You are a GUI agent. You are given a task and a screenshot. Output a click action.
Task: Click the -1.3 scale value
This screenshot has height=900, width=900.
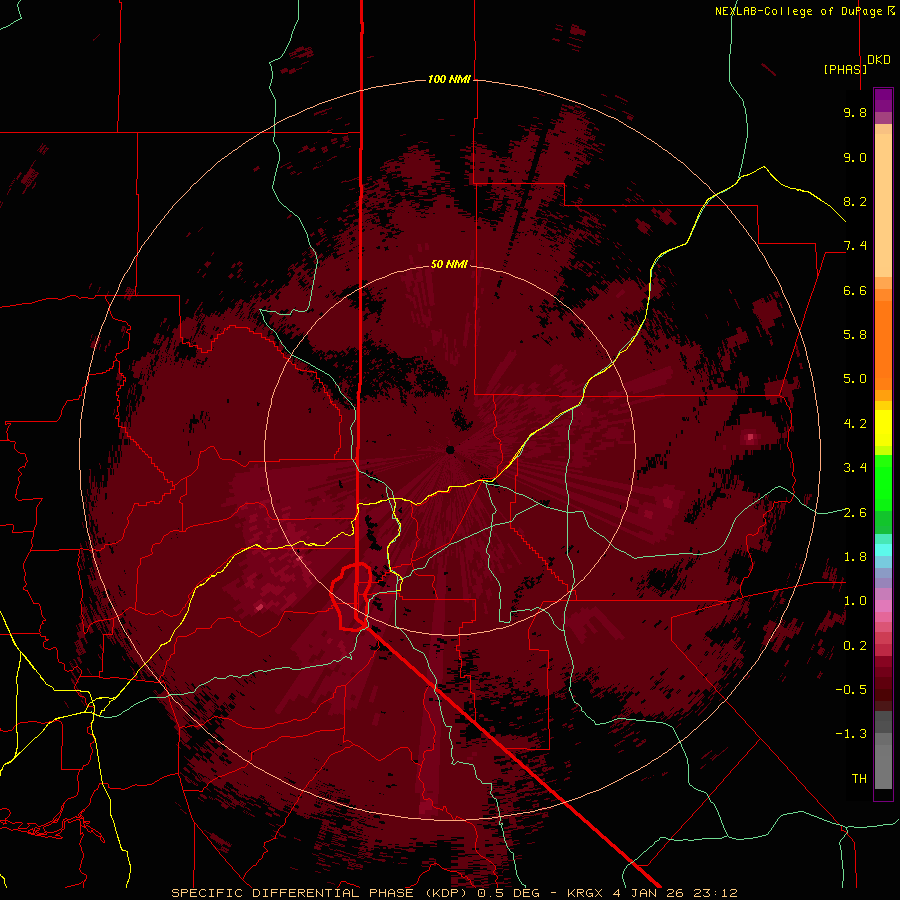point(851,734)
